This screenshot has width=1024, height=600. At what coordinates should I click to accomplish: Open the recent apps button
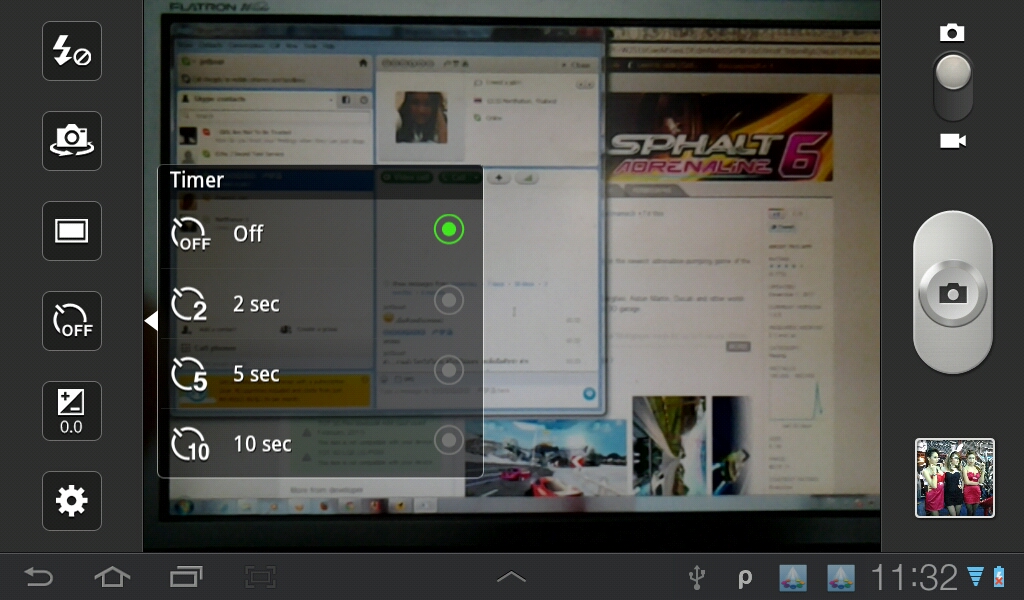click(186, 577)
